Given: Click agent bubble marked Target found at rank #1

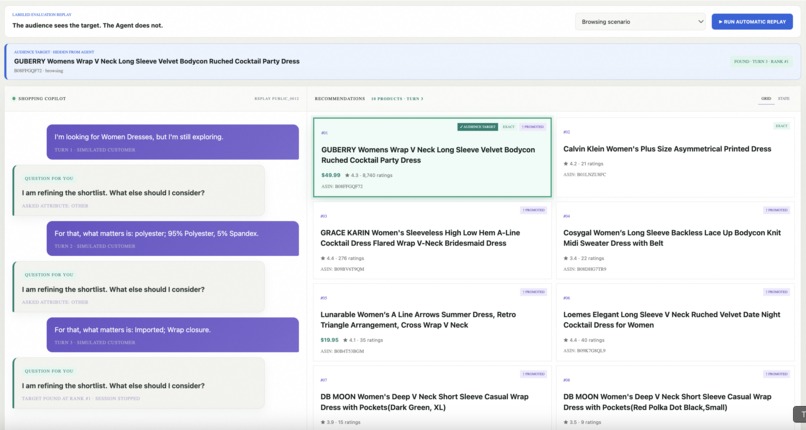Looking at the screenshot, I should [139, 383].
